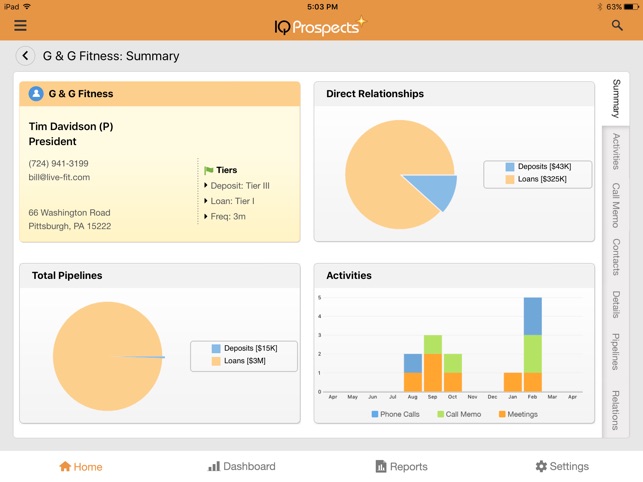The width and height of the screenshot is (643, 482).
Task: Open the Call Memo side tab
Action: click(616, 205)
